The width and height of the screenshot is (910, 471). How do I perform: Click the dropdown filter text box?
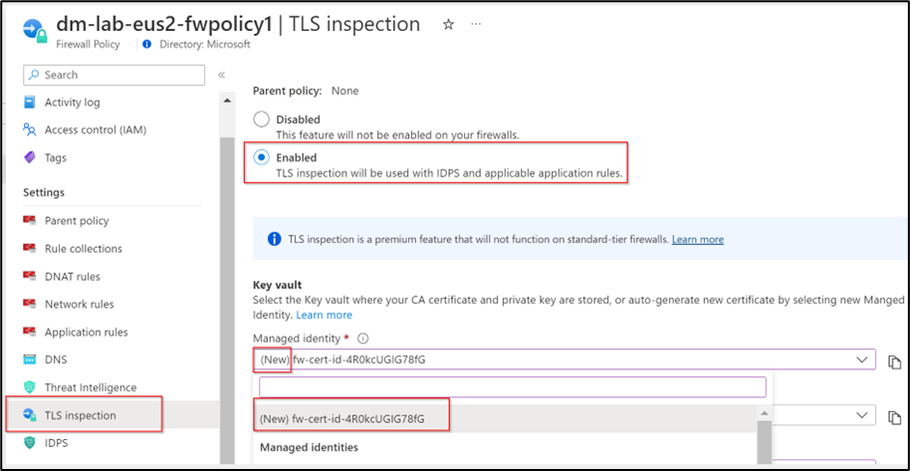[x=512, y=387]
